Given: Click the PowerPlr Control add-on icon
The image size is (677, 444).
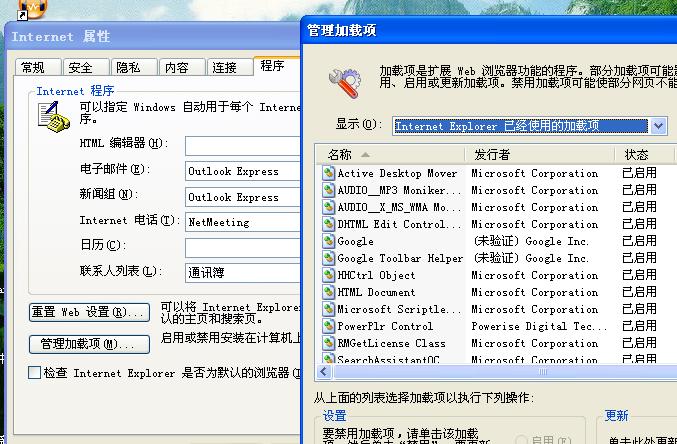Looking at the screenshot, I should coord(328,326).
